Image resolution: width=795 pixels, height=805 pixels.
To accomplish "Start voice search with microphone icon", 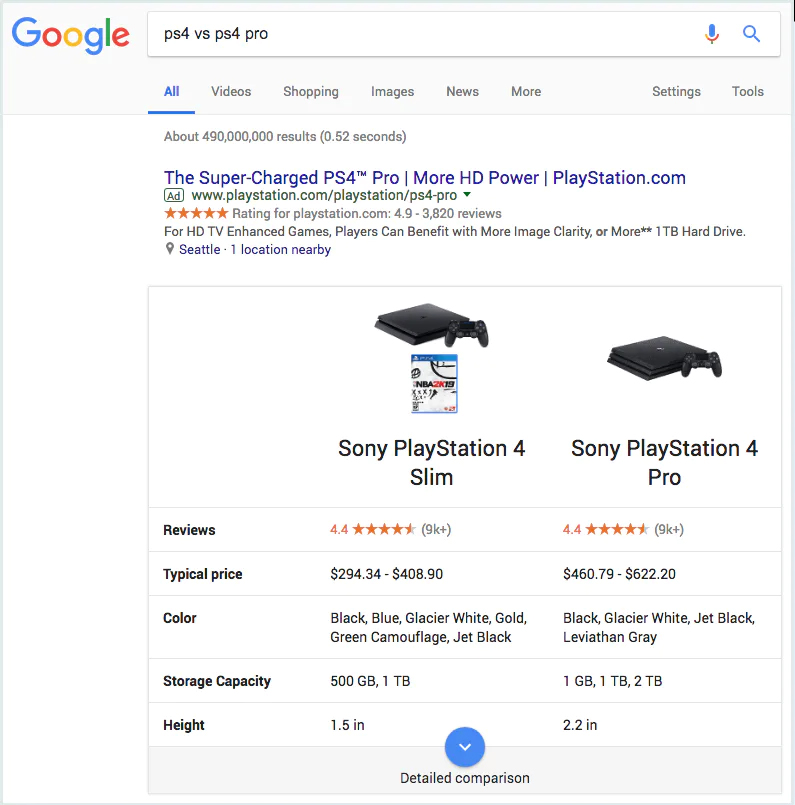I will (x=711, y=34).
